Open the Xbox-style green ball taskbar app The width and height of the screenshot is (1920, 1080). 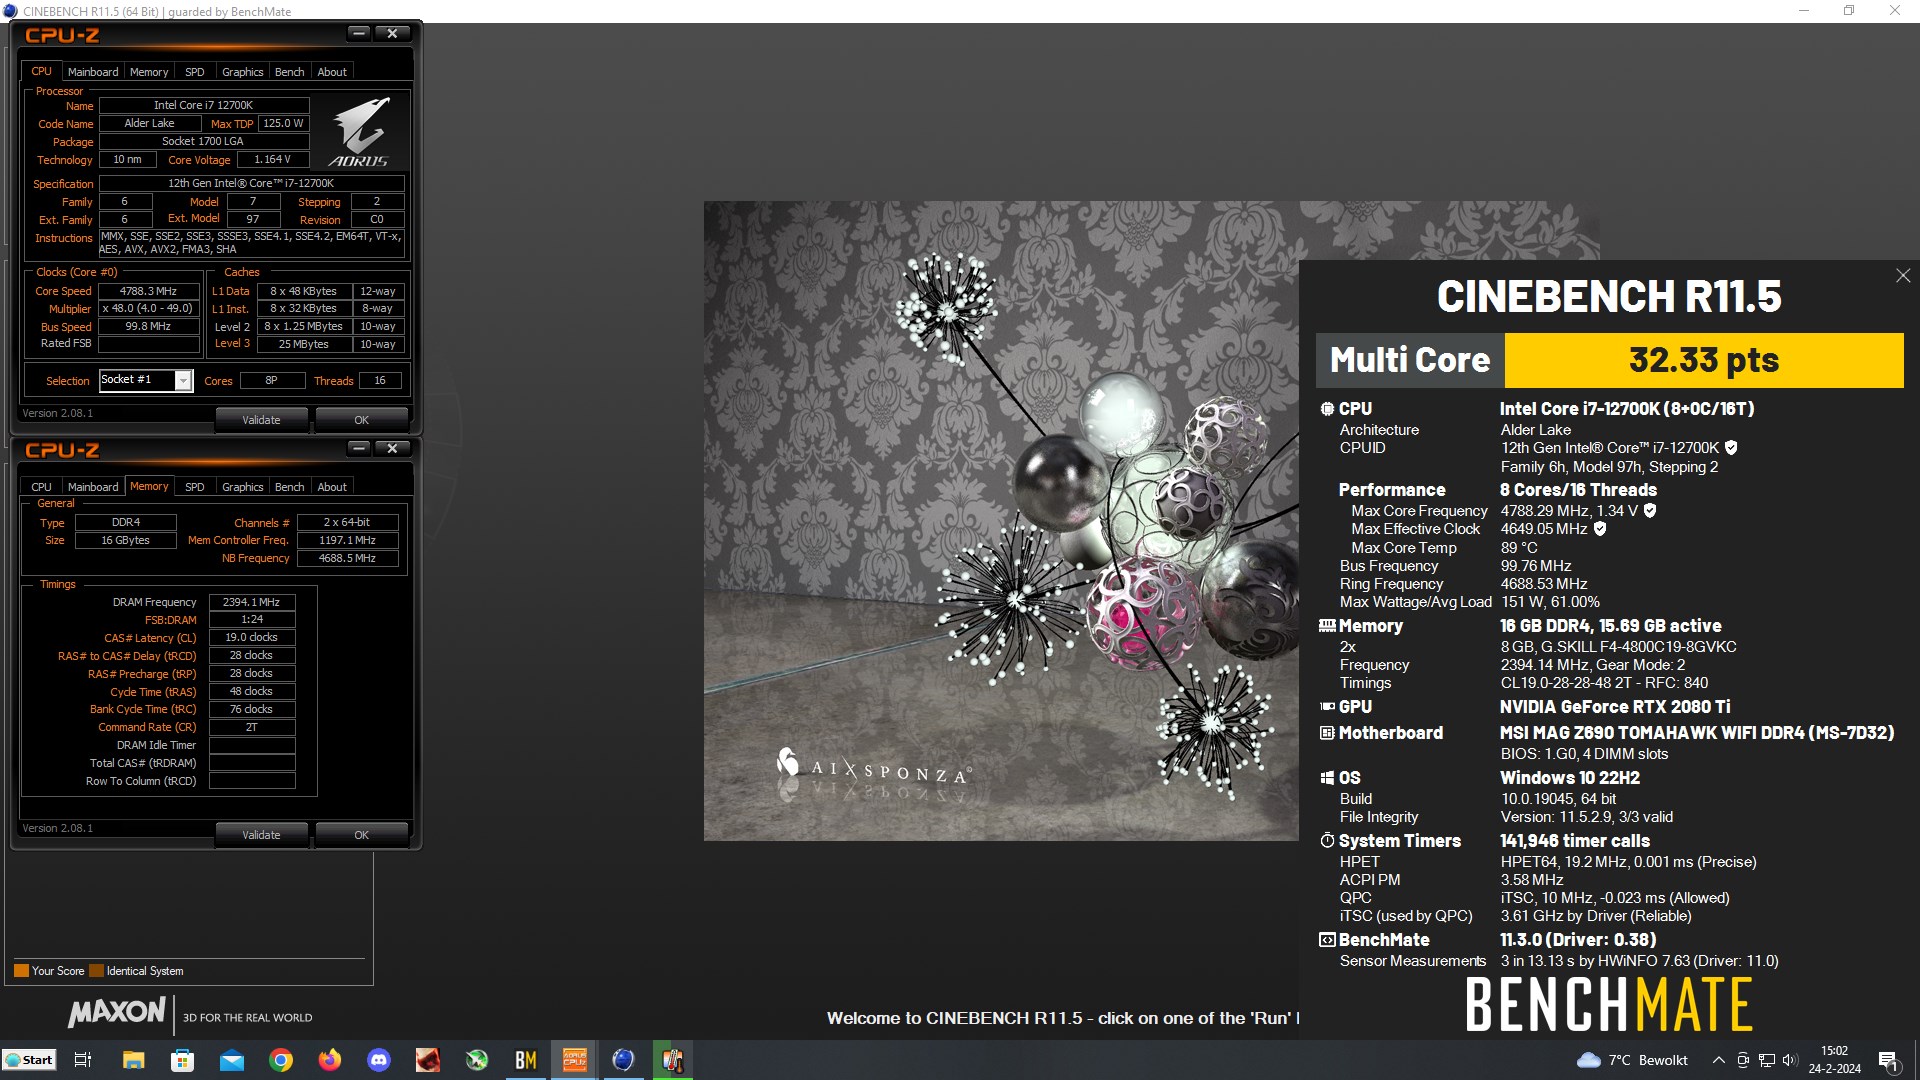pyautogui.click(x=477, y=1060)
